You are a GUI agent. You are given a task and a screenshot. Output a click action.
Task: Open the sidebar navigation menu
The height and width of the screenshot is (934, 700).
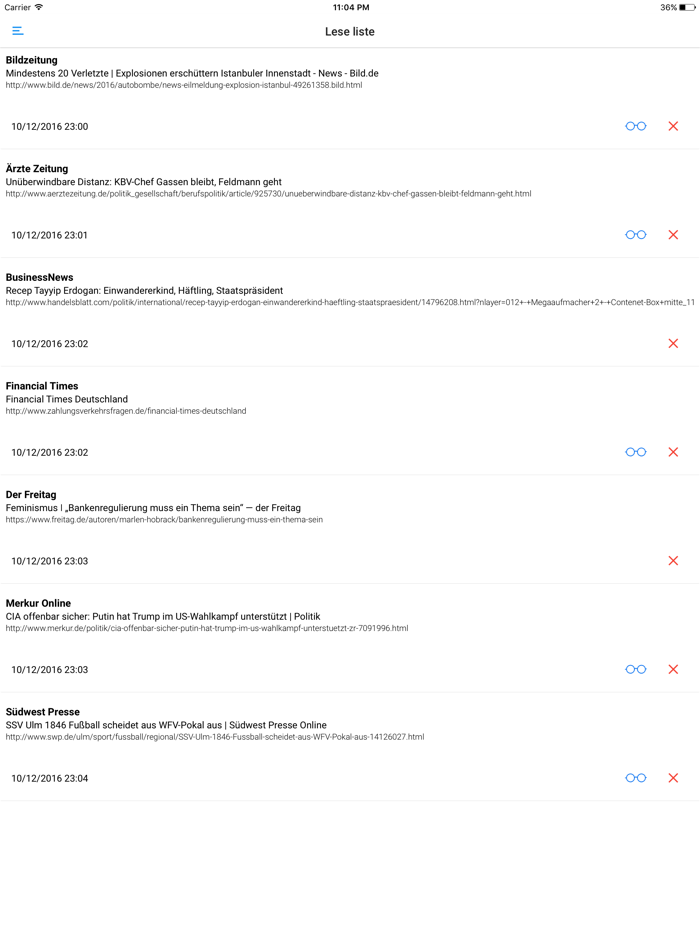17,30
